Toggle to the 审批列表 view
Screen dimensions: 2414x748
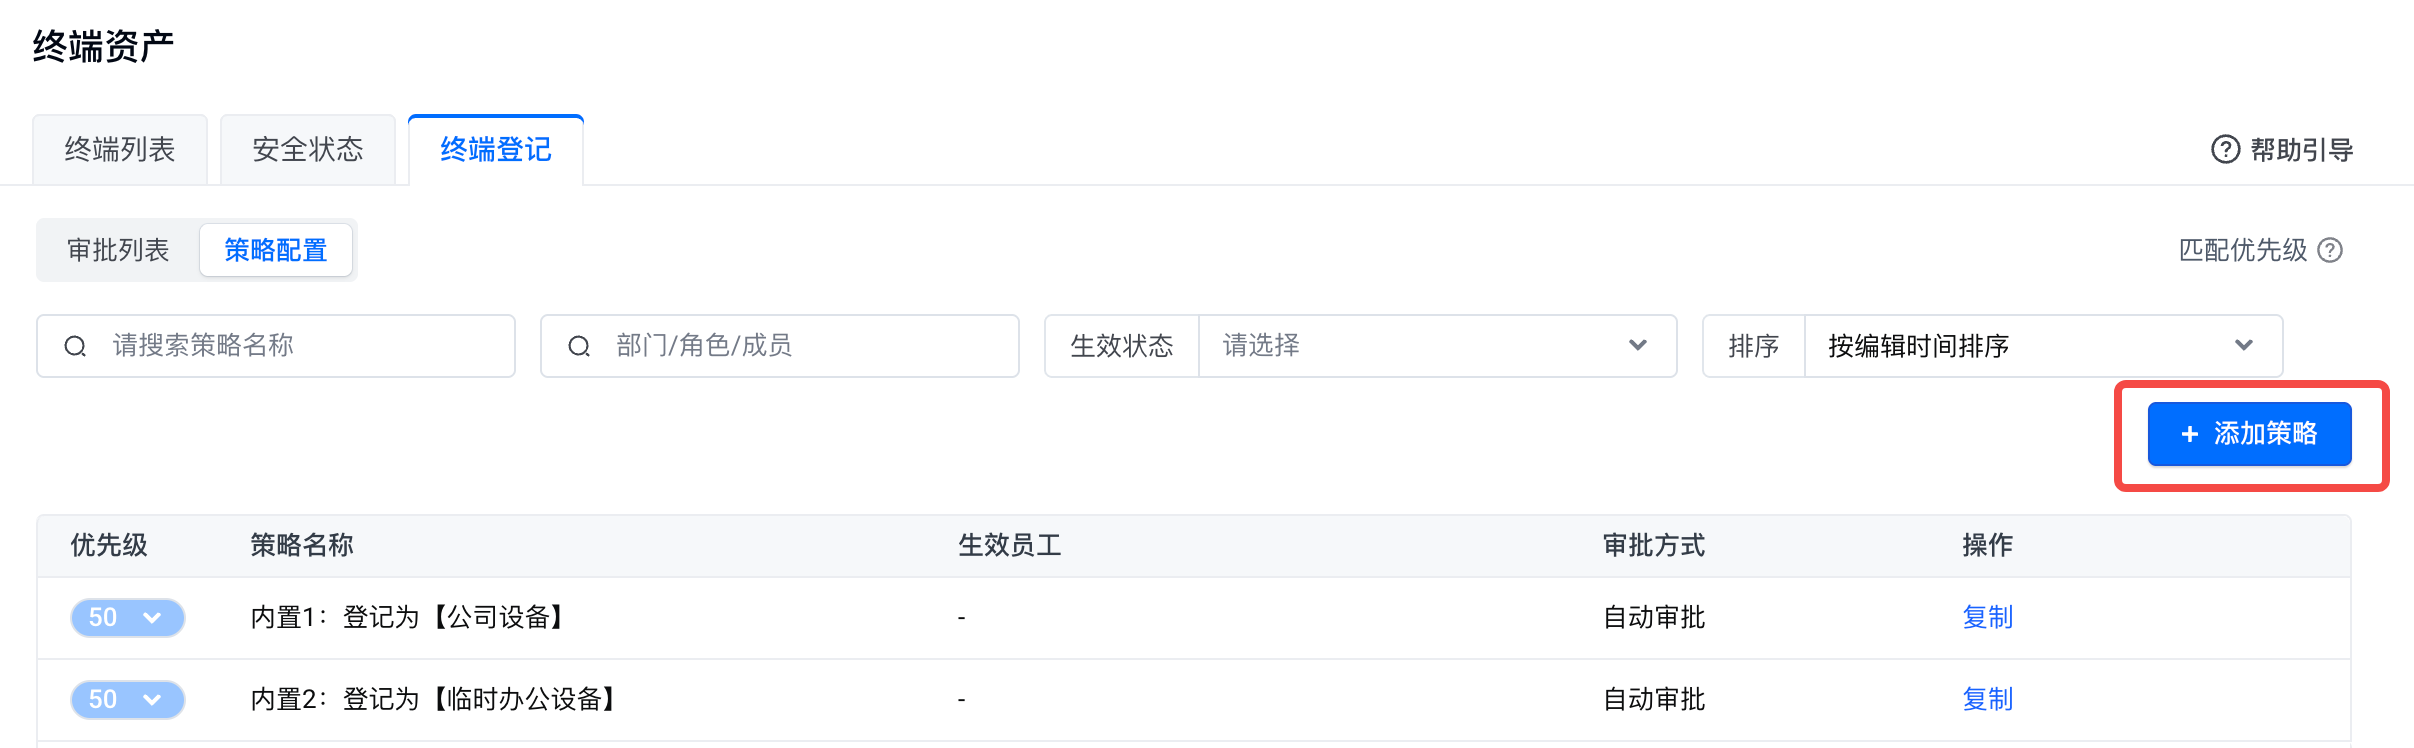[x=118, y=250]
